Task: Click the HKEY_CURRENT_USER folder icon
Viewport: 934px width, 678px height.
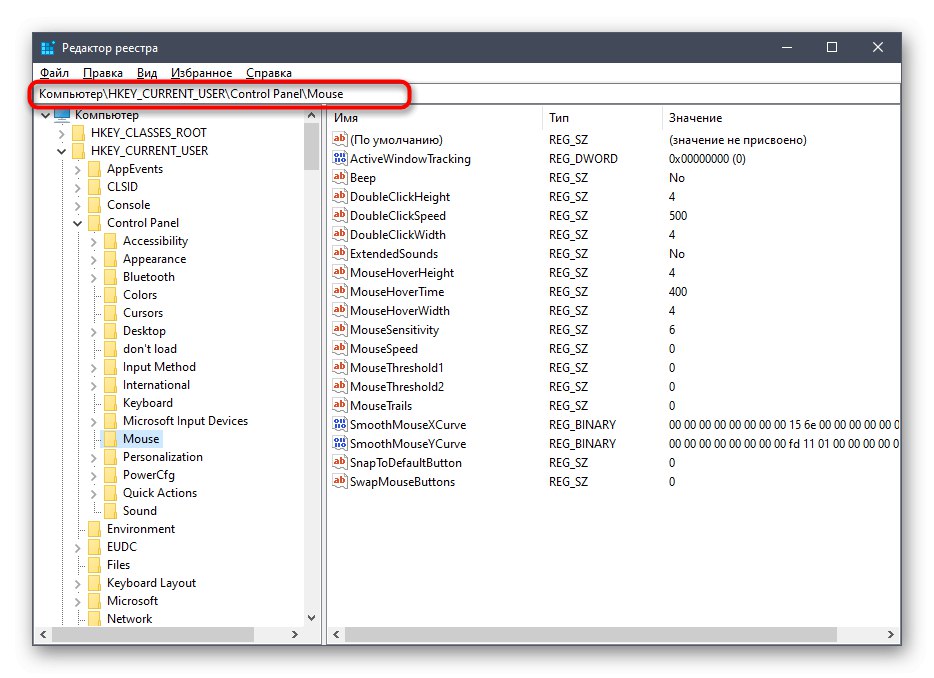Action: pos(78,151)
